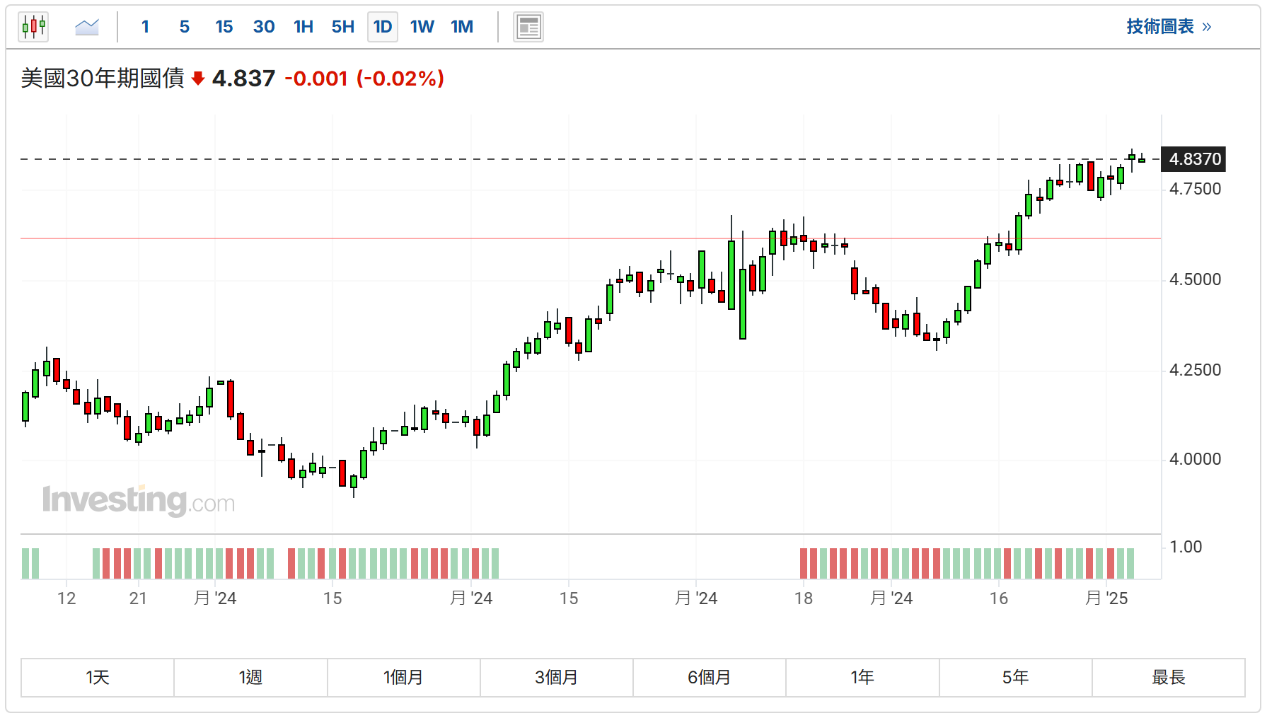Screen dimensions: 1267x718
Task: Show the 最長 maximum range
Action: click(1168, 677)
